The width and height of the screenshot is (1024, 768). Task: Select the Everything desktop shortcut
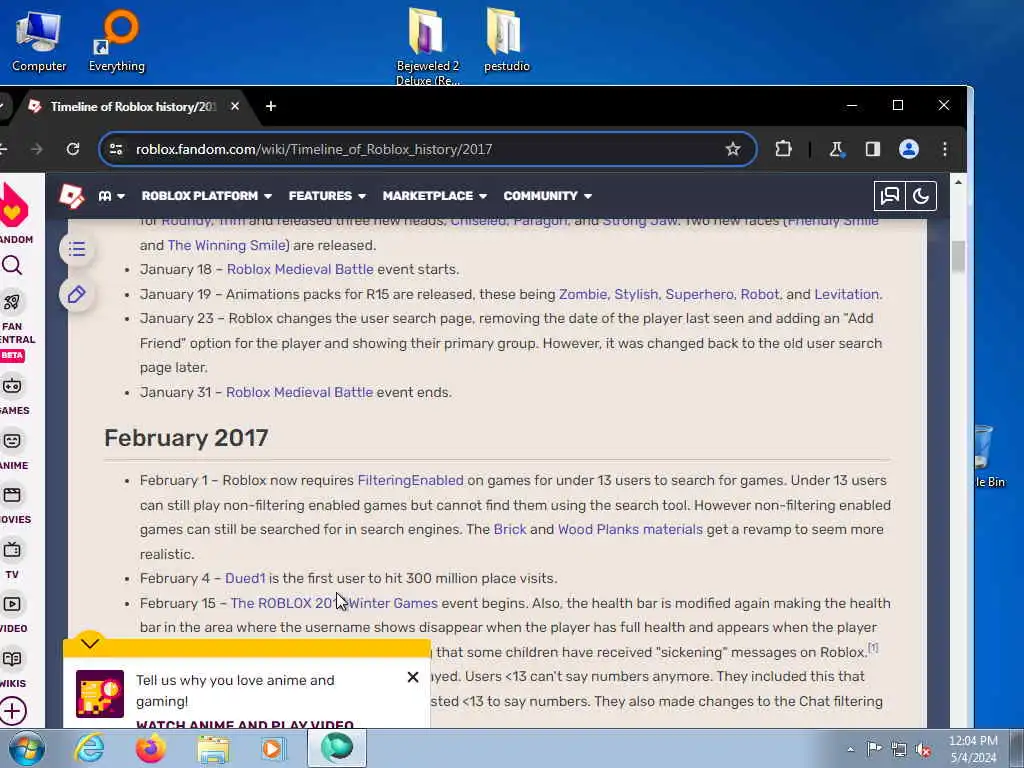click(x=117, y=42)
